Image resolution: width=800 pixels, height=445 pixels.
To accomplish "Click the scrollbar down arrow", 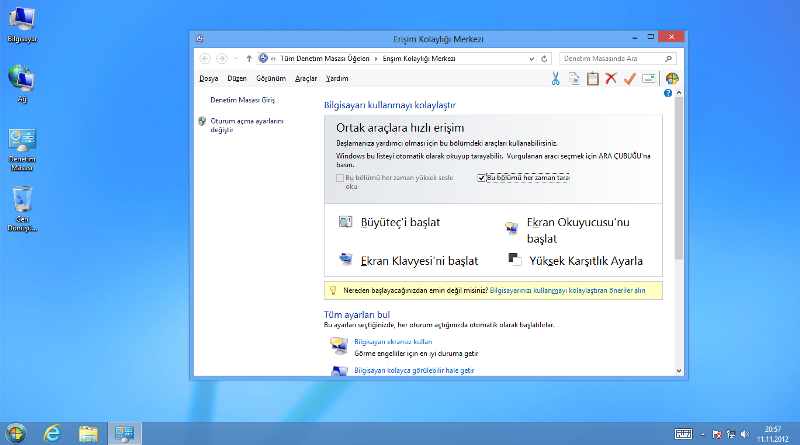I will pyautogui.click(x=679, y=371).
